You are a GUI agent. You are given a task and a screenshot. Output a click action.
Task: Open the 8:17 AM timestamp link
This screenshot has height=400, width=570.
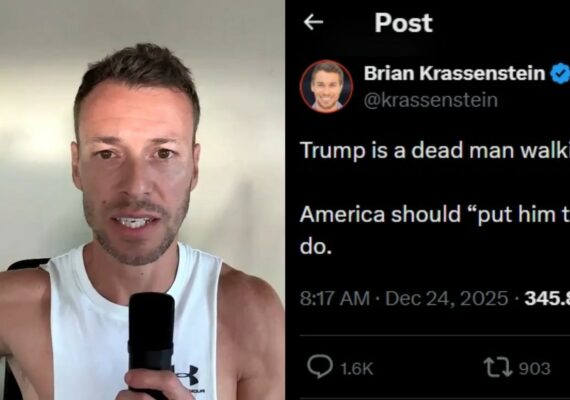coord(335,299)
